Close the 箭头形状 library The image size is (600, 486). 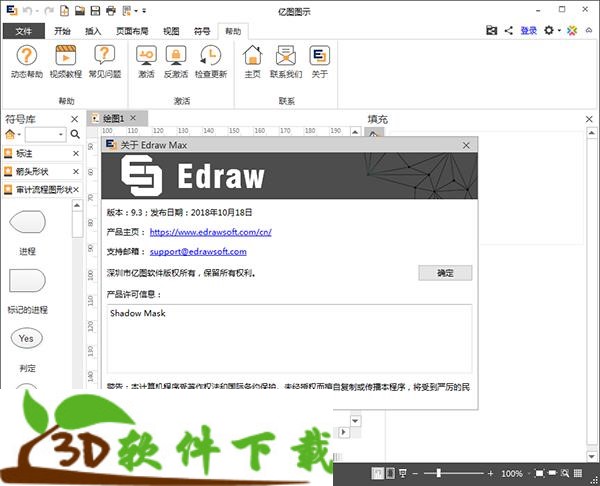pyautogui.click(x=76, y=171)
